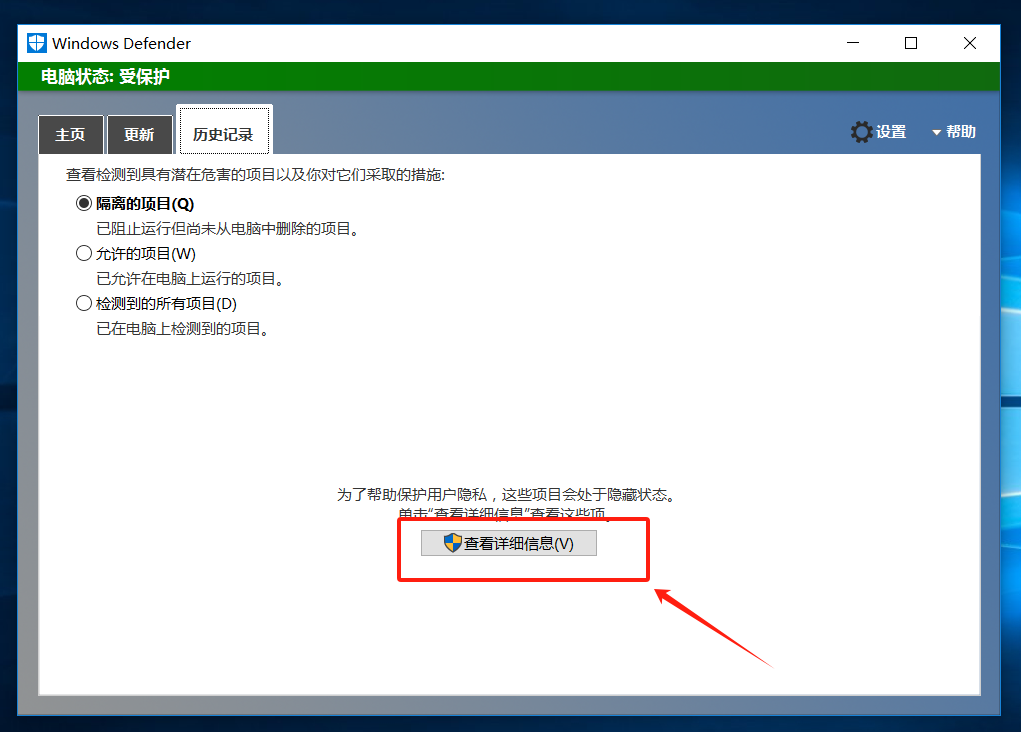Maximize the Windows Defender window

[911, 43]
